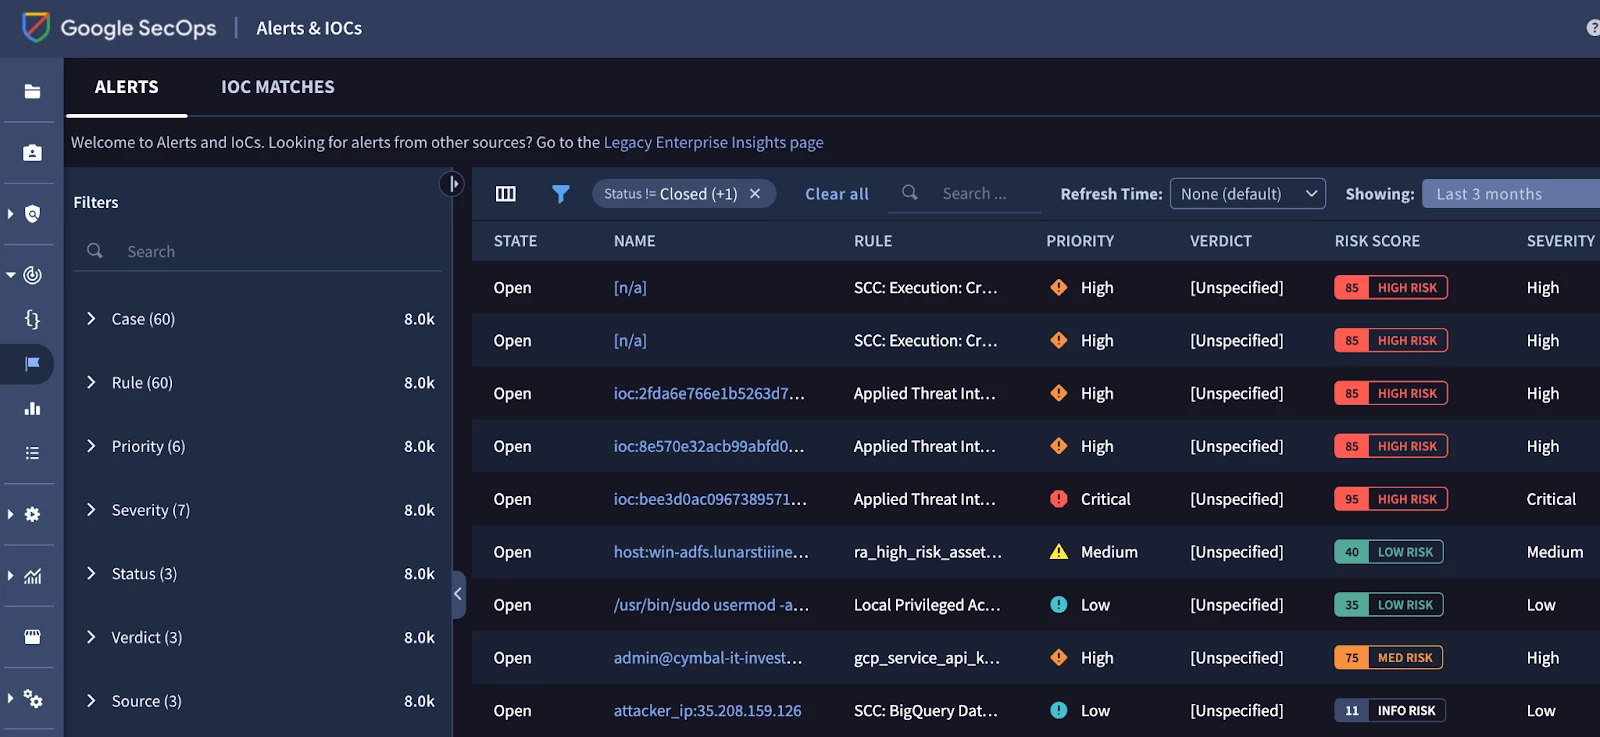The height and width of the screenshot is (737, 1600).
Task: Open the flag alerts icon in the sidebar
Action: tap(32, 364)
